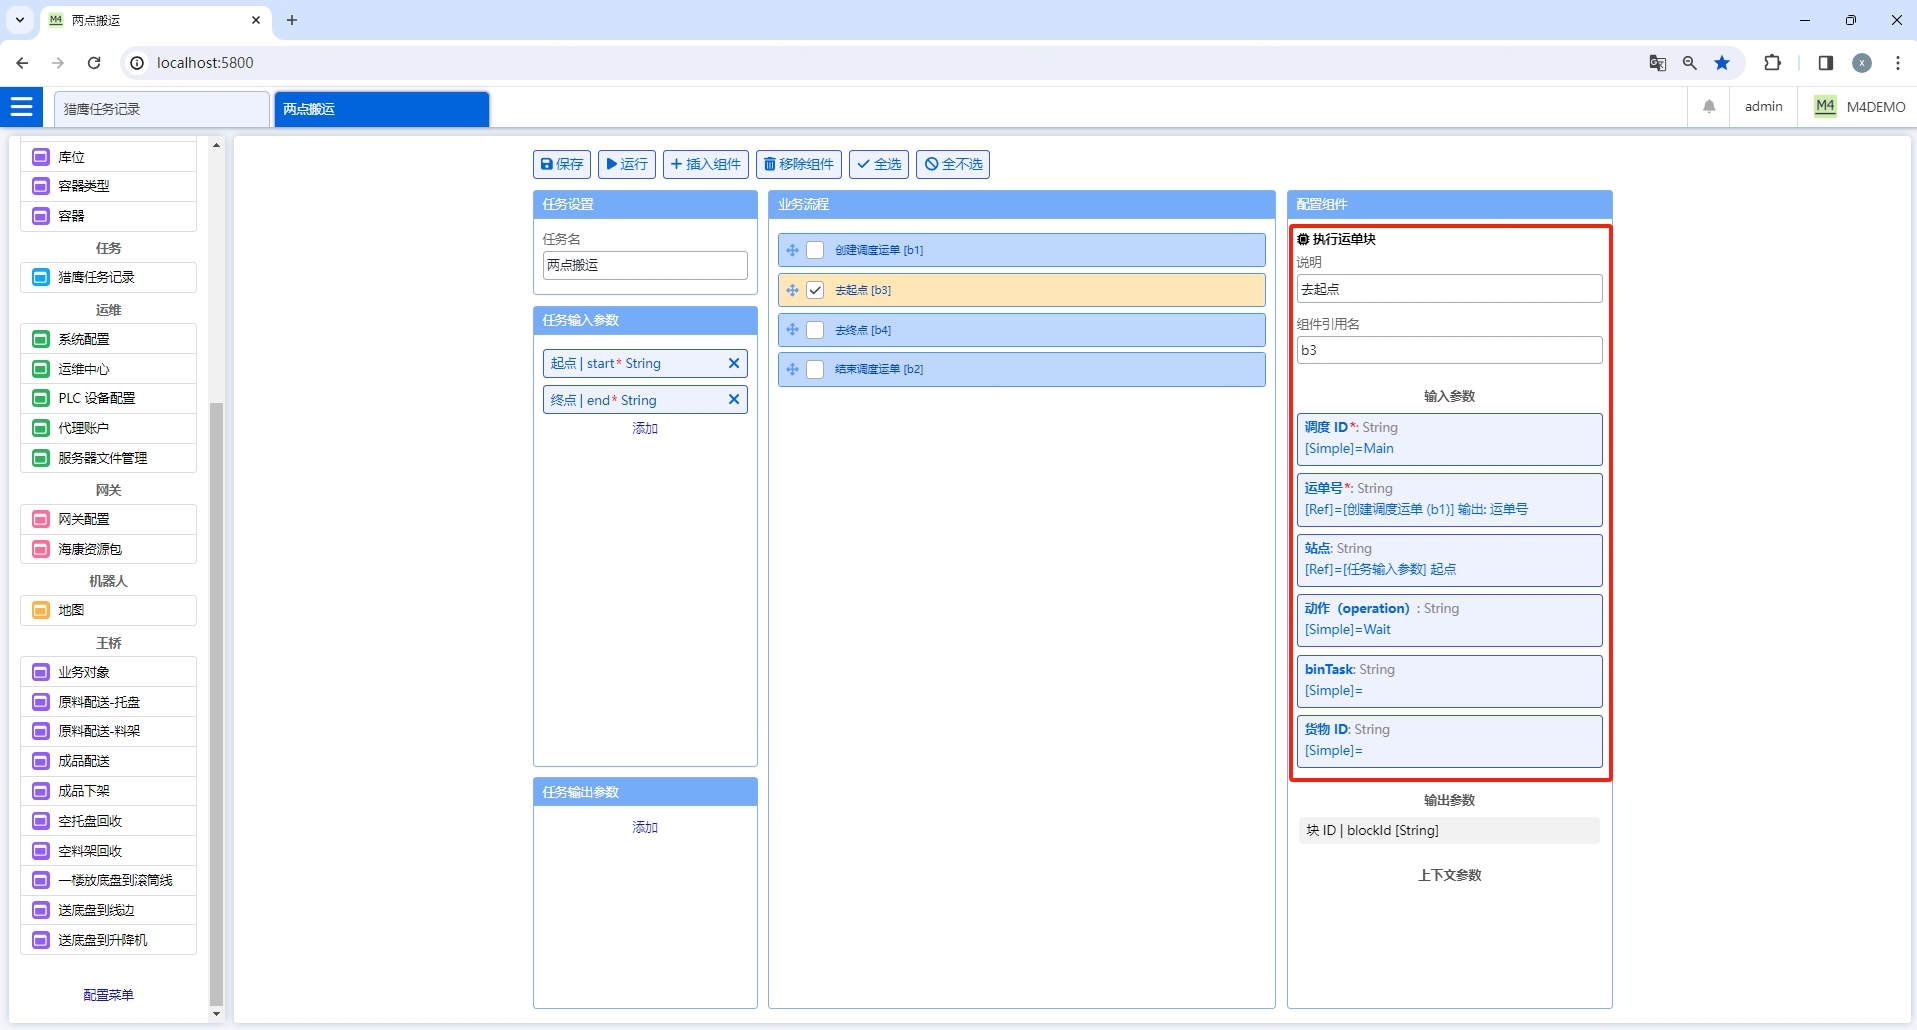This screenshot has width=1917, height=1030.
Task: Click the 块 ID blockId output row
Action: (x=1450, y=830)
